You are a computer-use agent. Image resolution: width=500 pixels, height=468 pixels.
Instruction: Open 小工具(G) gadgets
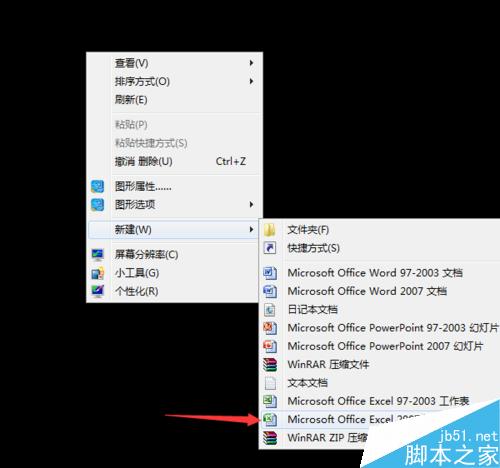[174, 273]
